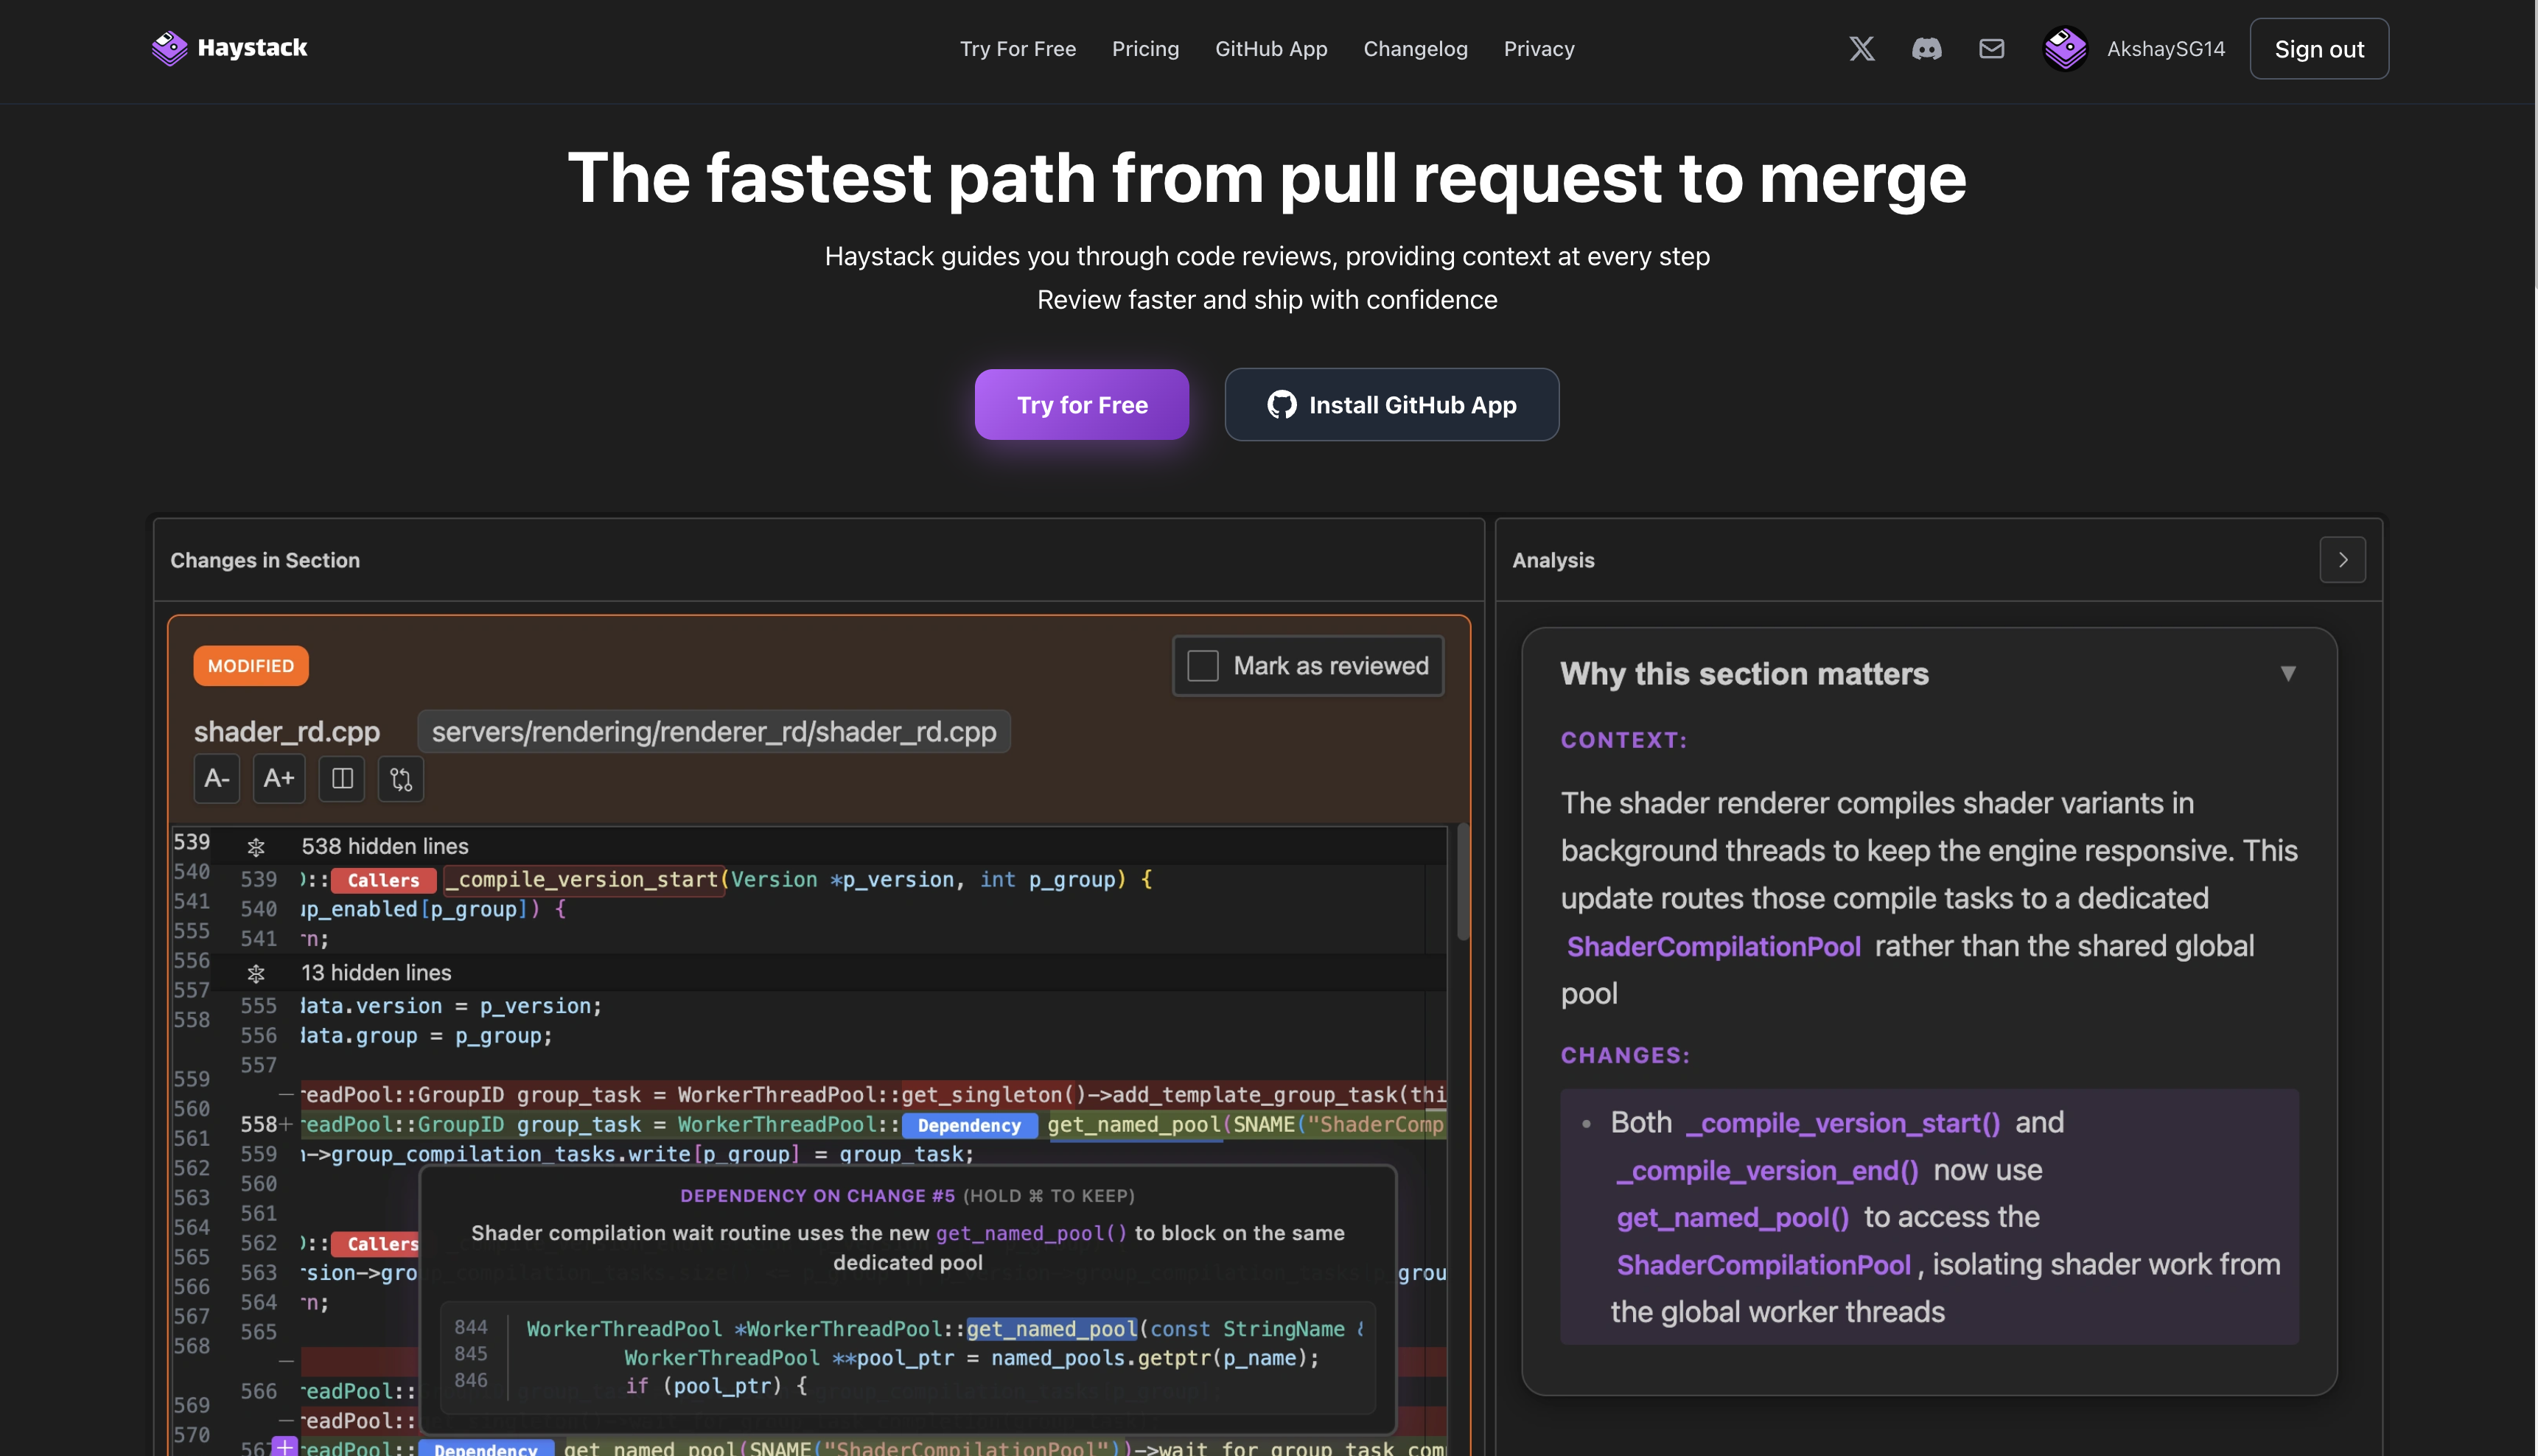This screenshot has width=2538, height=1456.
Task: Click the Try for Free button
Action: tap(1082, 405)
